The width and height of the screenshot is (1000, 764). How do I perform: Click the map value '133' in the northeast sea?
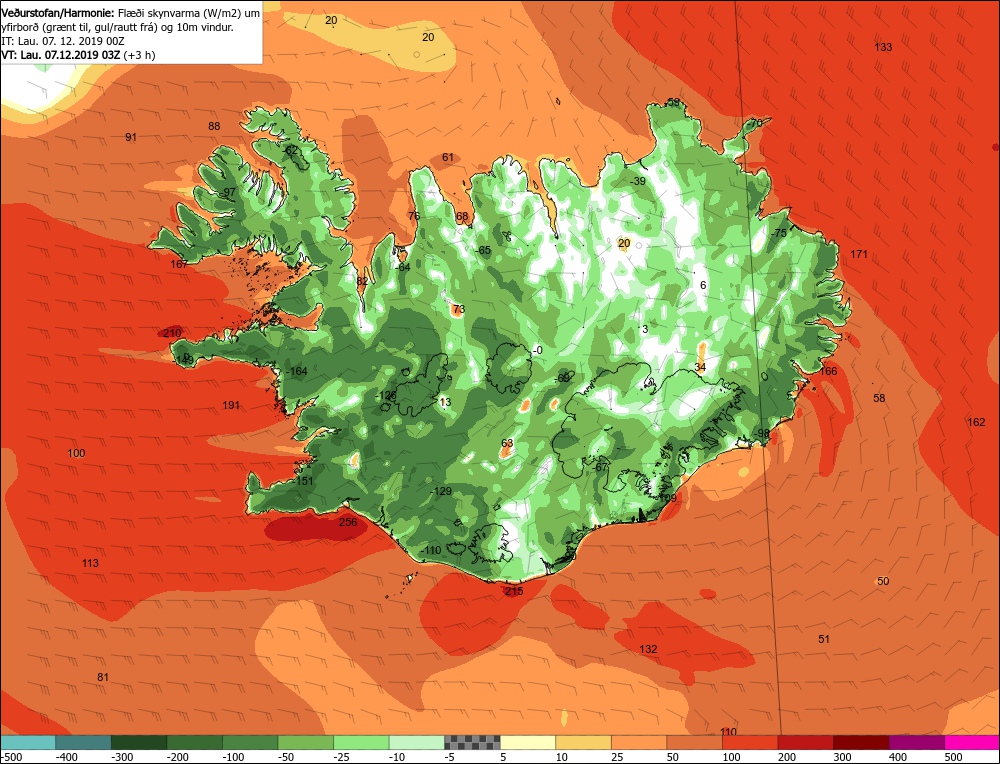[x=883, y=47]
